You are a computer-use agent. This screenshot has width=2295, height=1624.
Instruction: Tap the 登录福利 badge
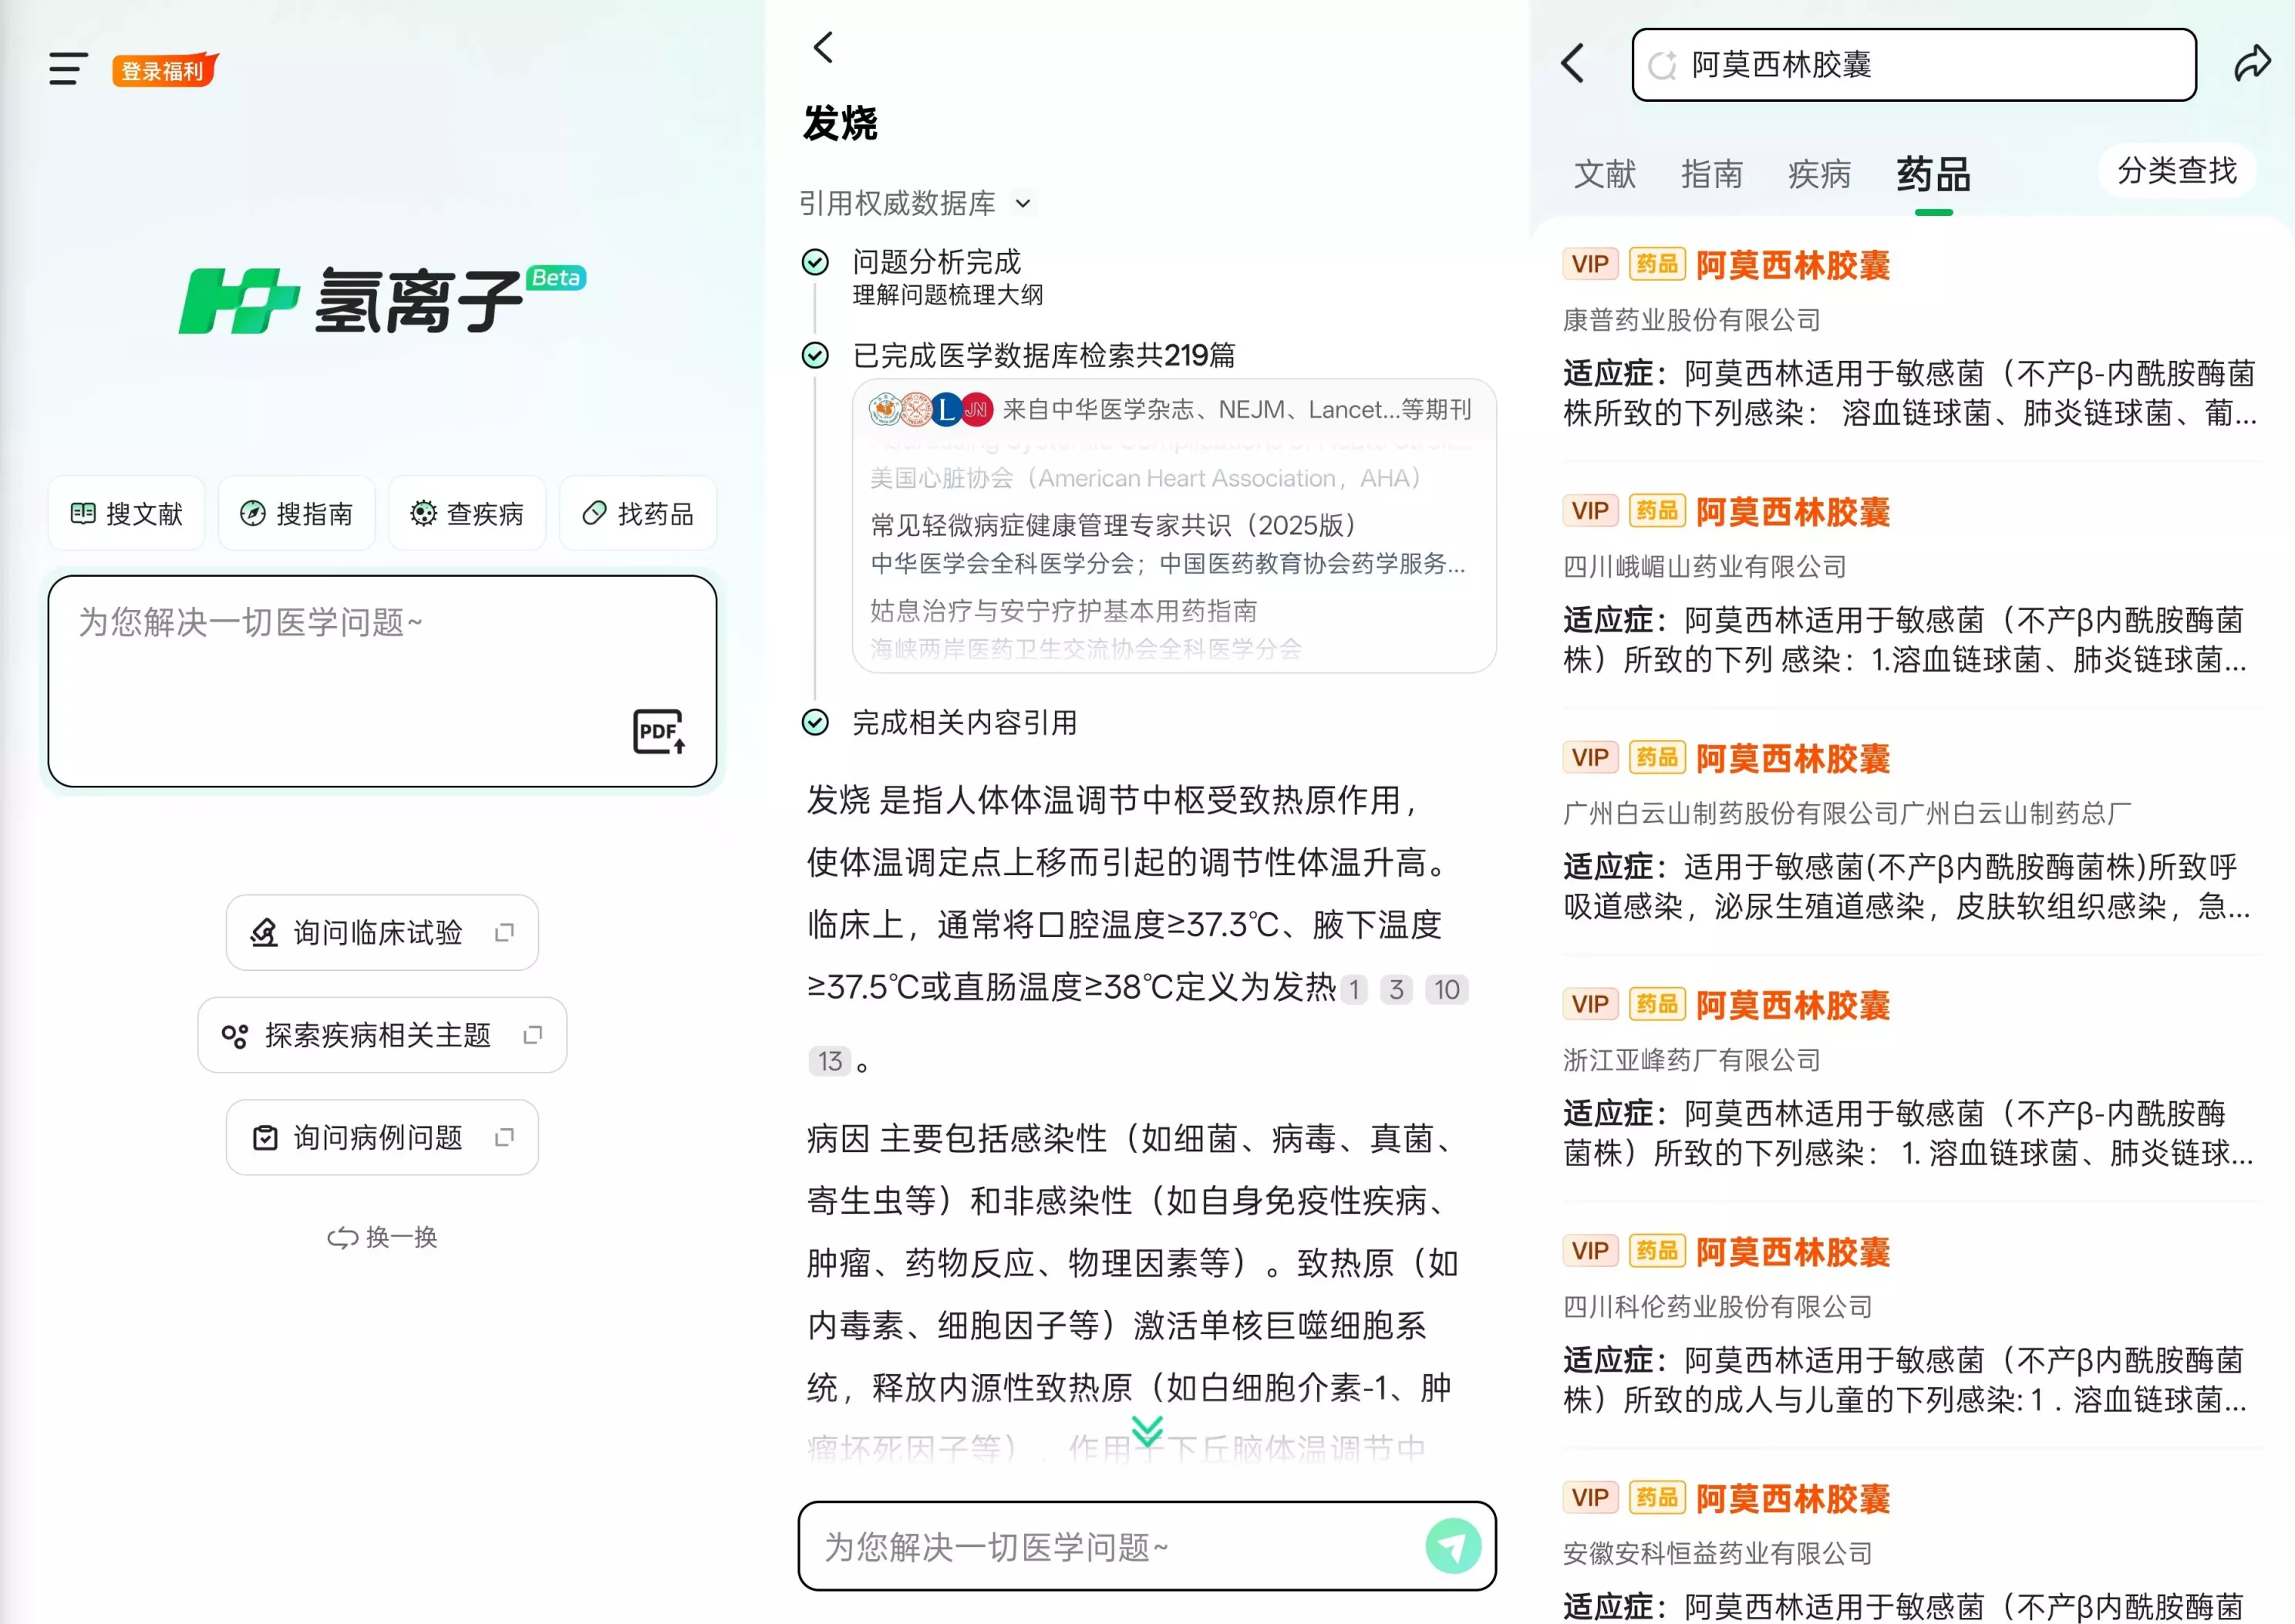[164, 70]
